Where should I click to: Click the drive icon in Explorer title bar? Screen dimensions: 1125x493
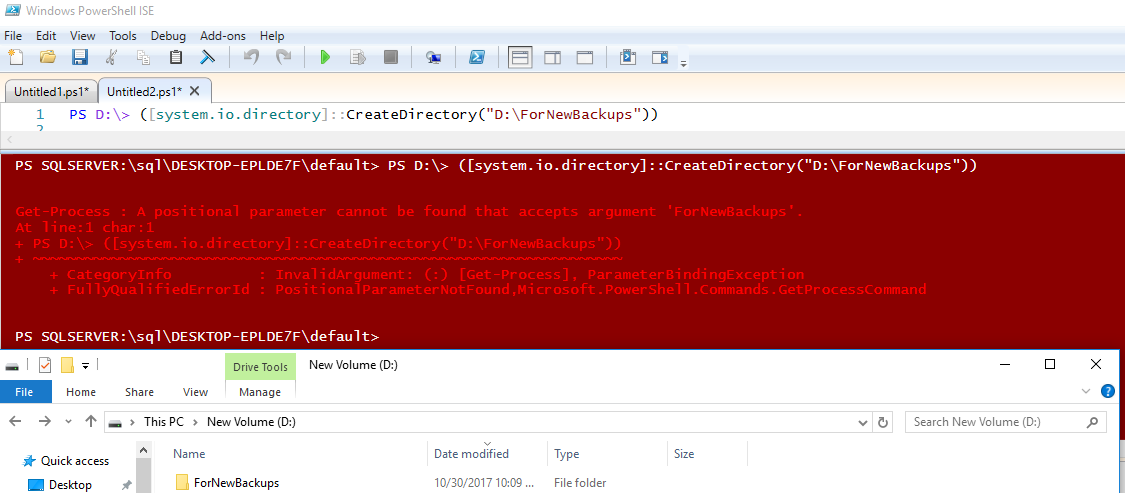click(x=12, y=365)
